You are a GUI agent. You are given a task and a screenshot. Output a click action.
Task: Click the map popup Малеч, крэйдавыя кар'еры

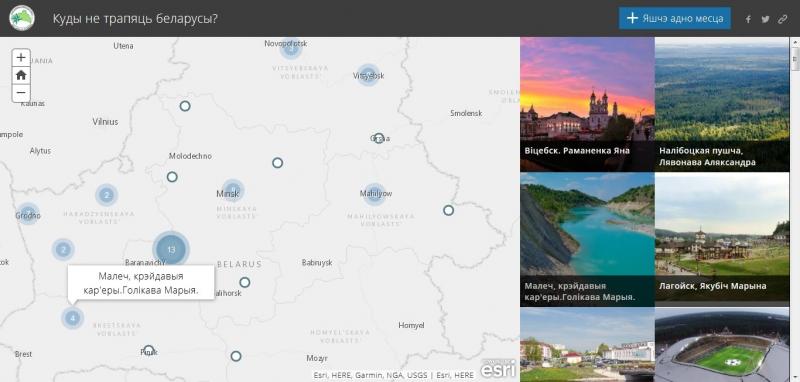pos(141,283)
